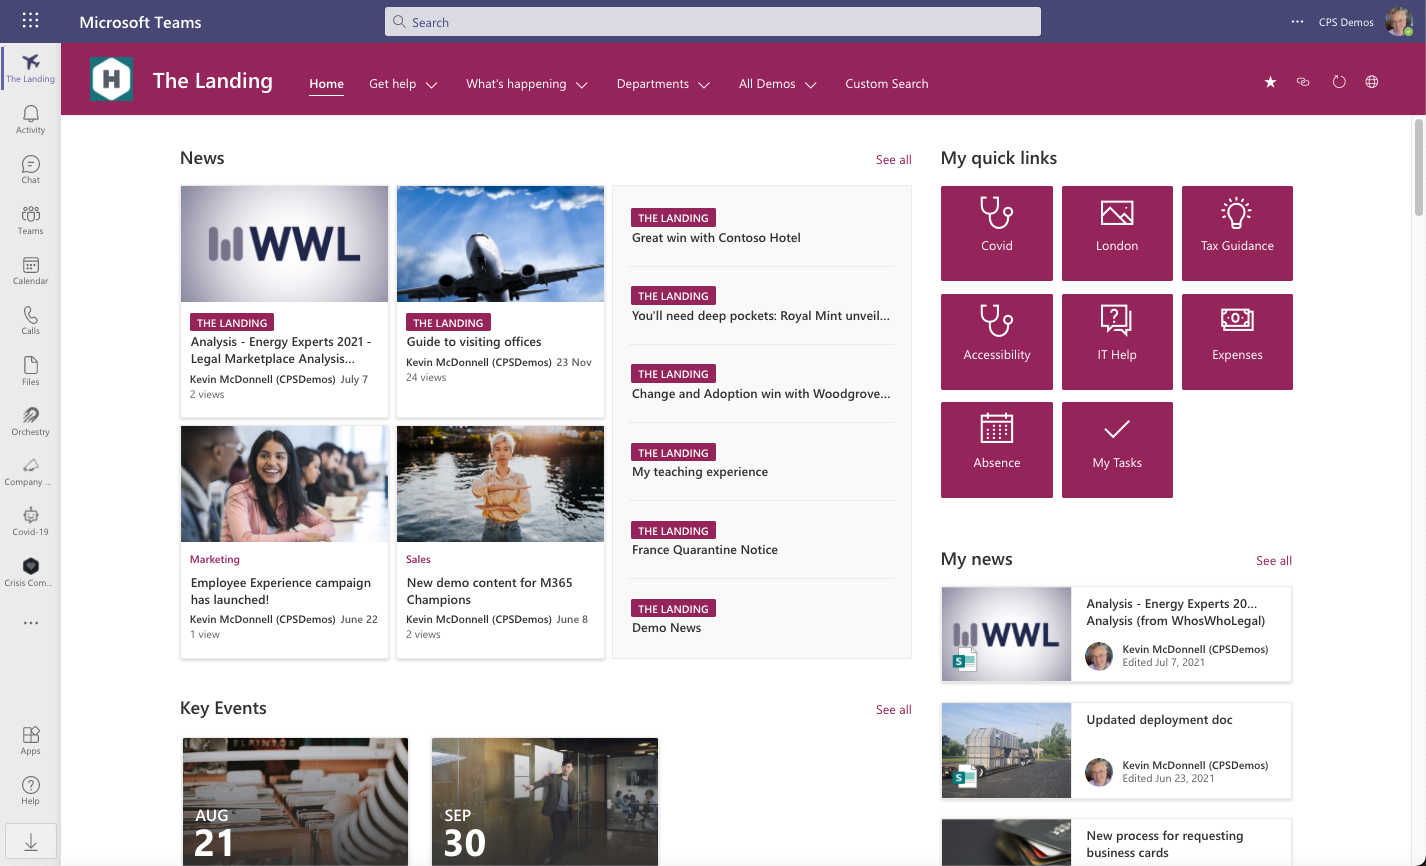Open New demo content for M365 Champions

490,591
